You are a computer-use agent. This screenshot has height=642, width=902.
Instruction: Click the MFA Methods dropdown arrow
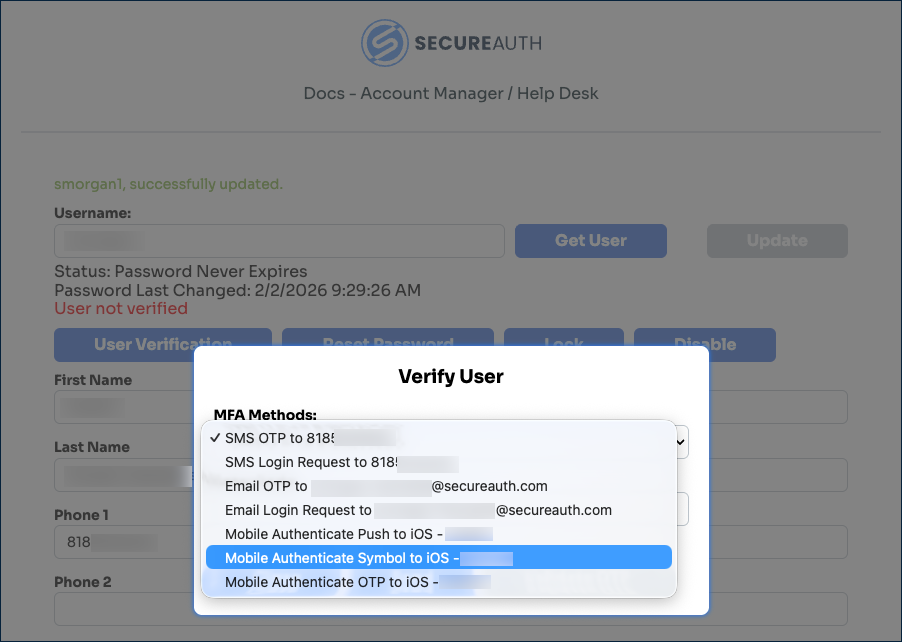click(x=681, y=442)
